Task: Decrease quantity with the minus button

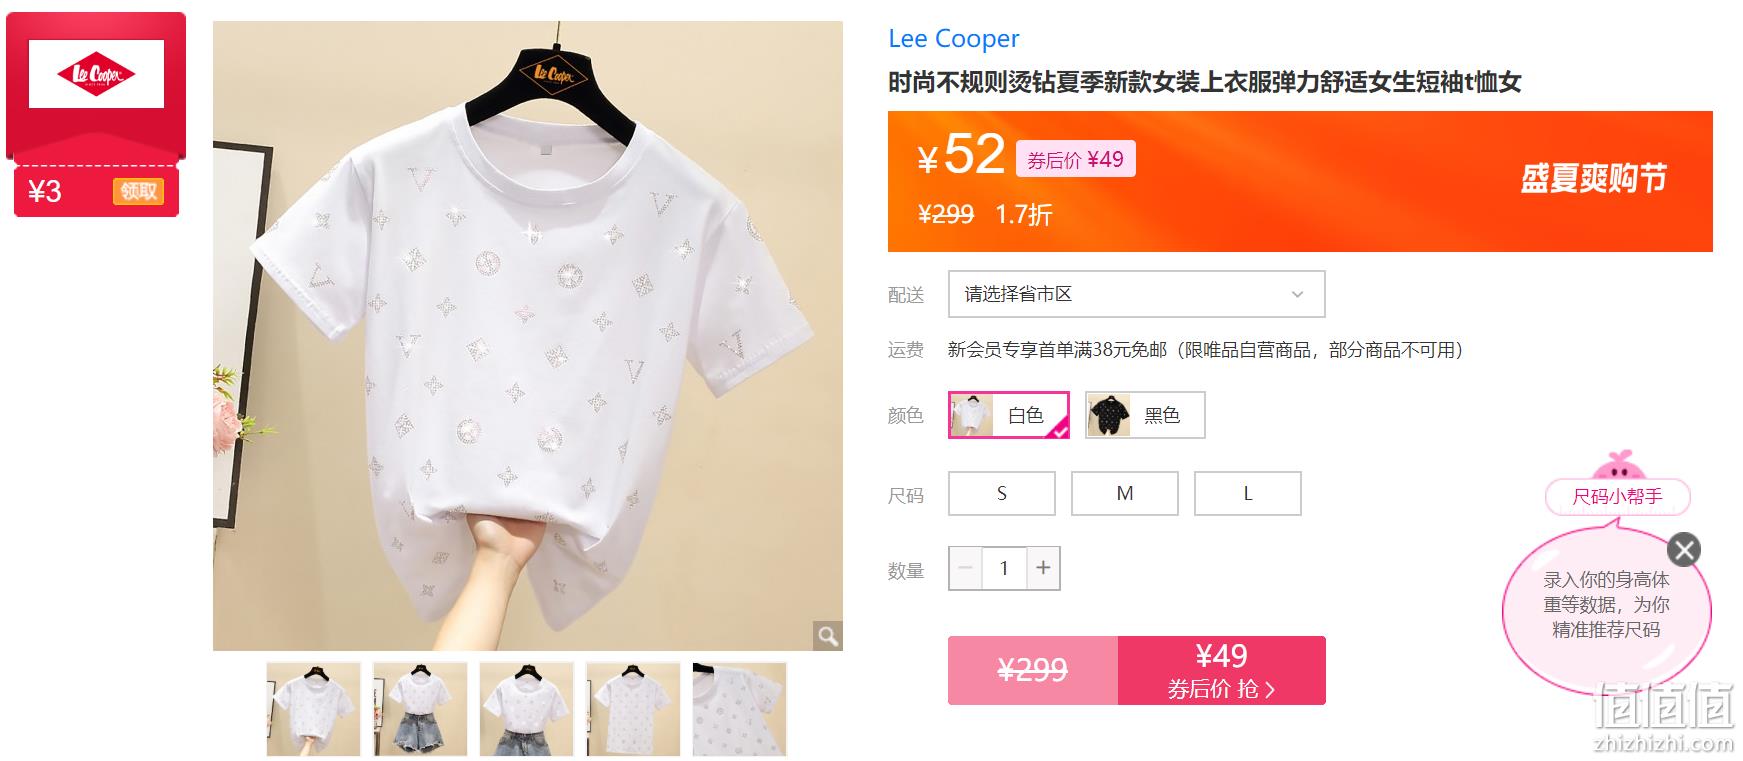Action: 966,568
